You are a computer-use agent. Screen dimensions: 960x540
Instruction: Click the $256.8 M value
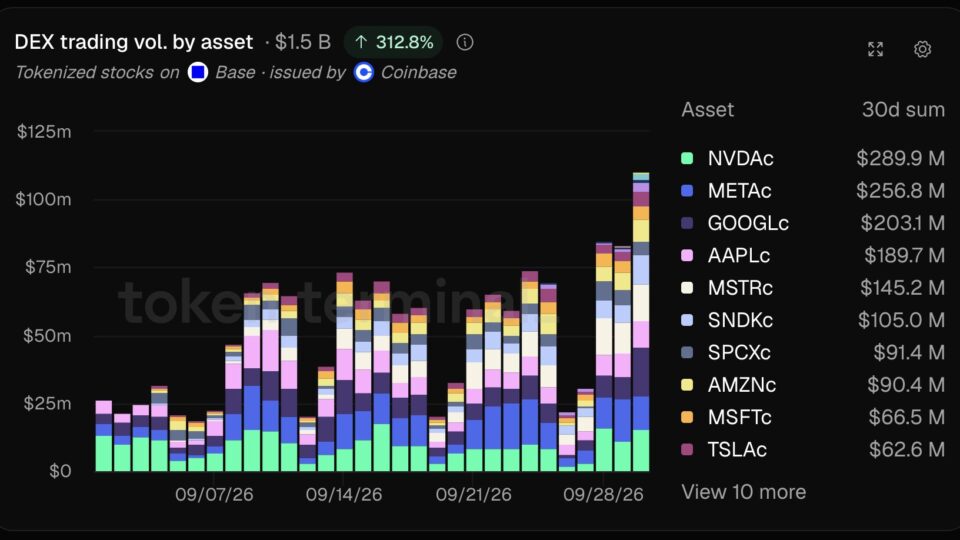coord(901,191)
